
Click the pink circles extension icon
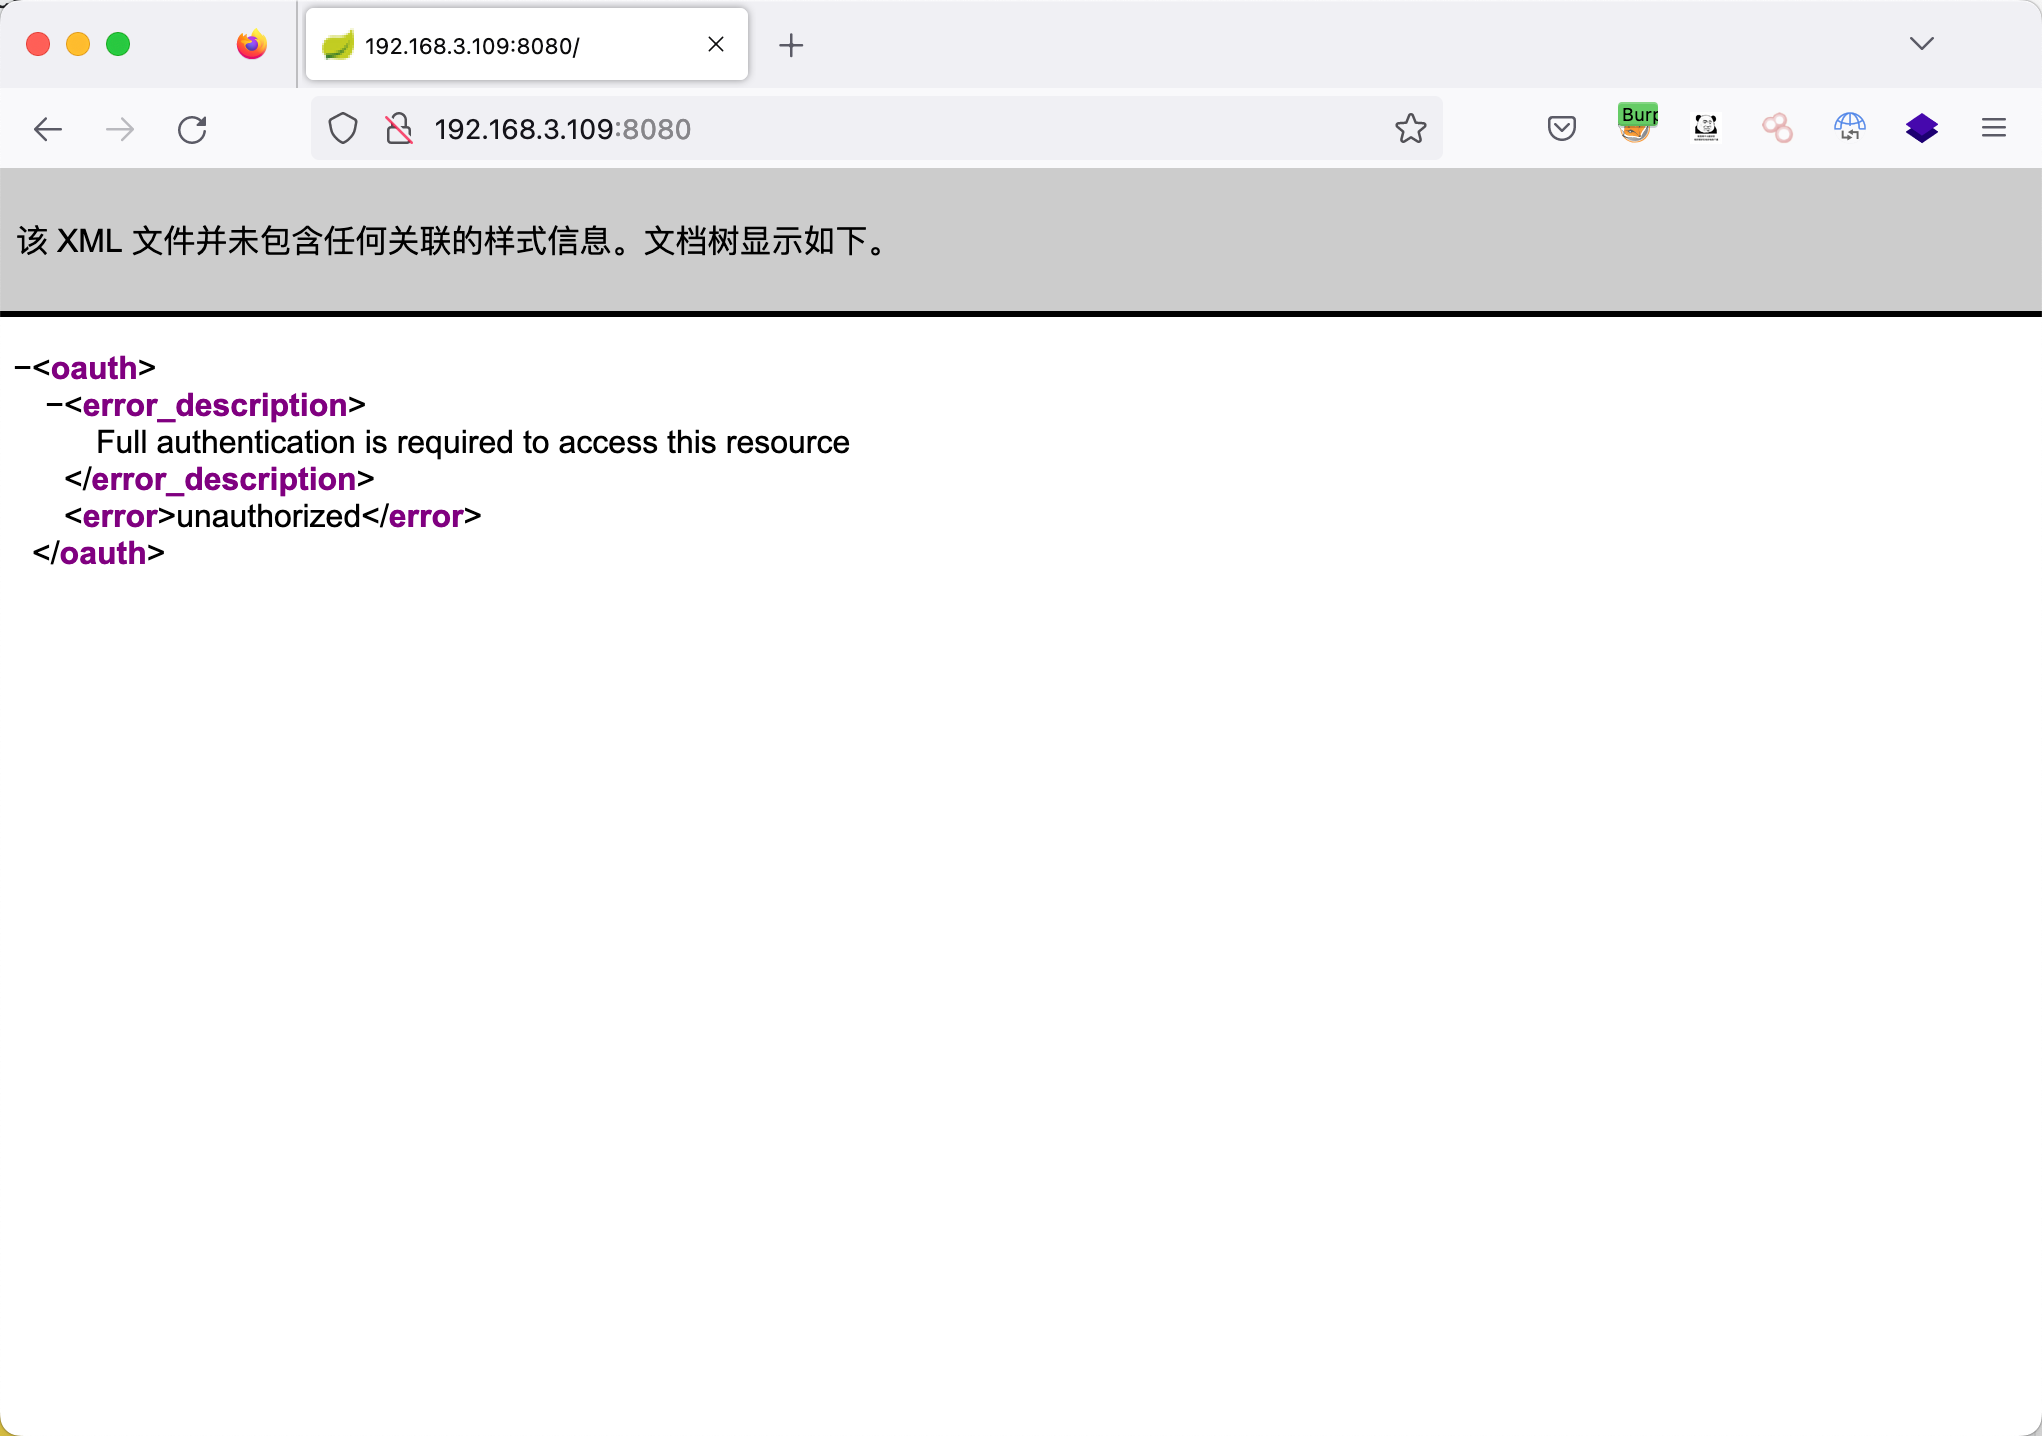click(1777, 128)
